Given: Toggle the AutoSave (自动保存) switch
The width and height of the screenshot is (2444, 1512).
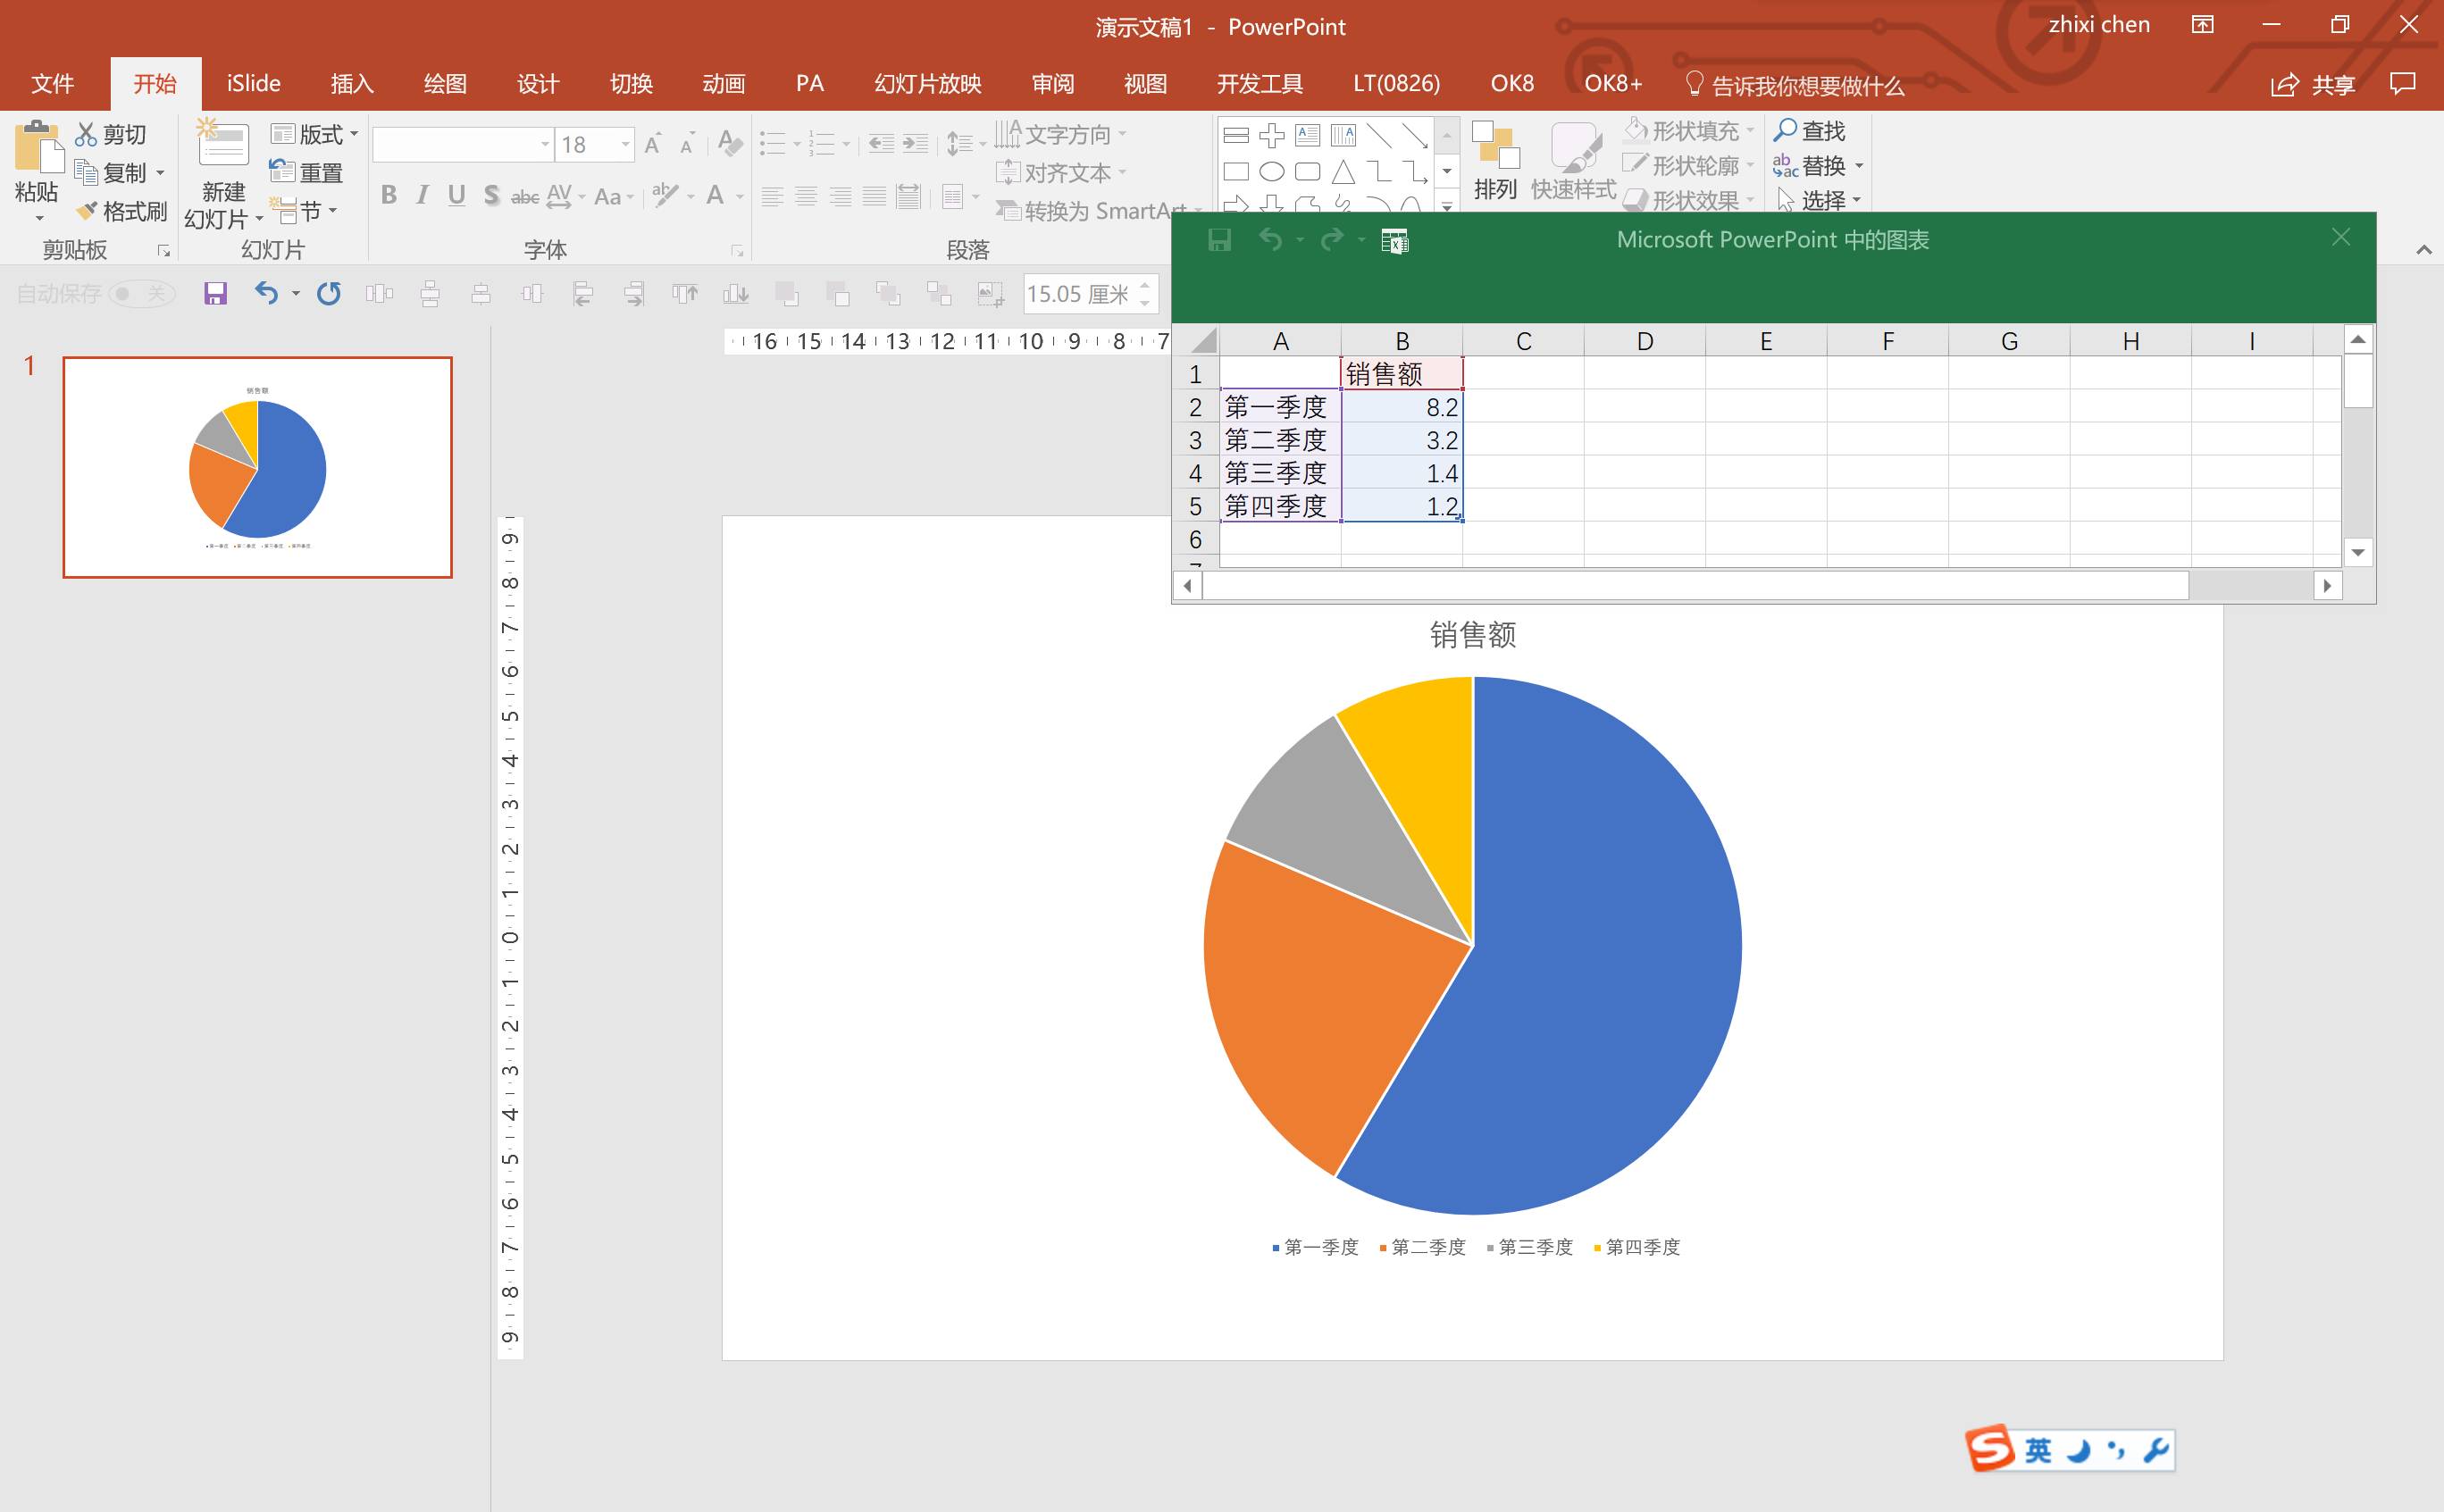Looking at the screenshot, I should [x=140, y=293].
